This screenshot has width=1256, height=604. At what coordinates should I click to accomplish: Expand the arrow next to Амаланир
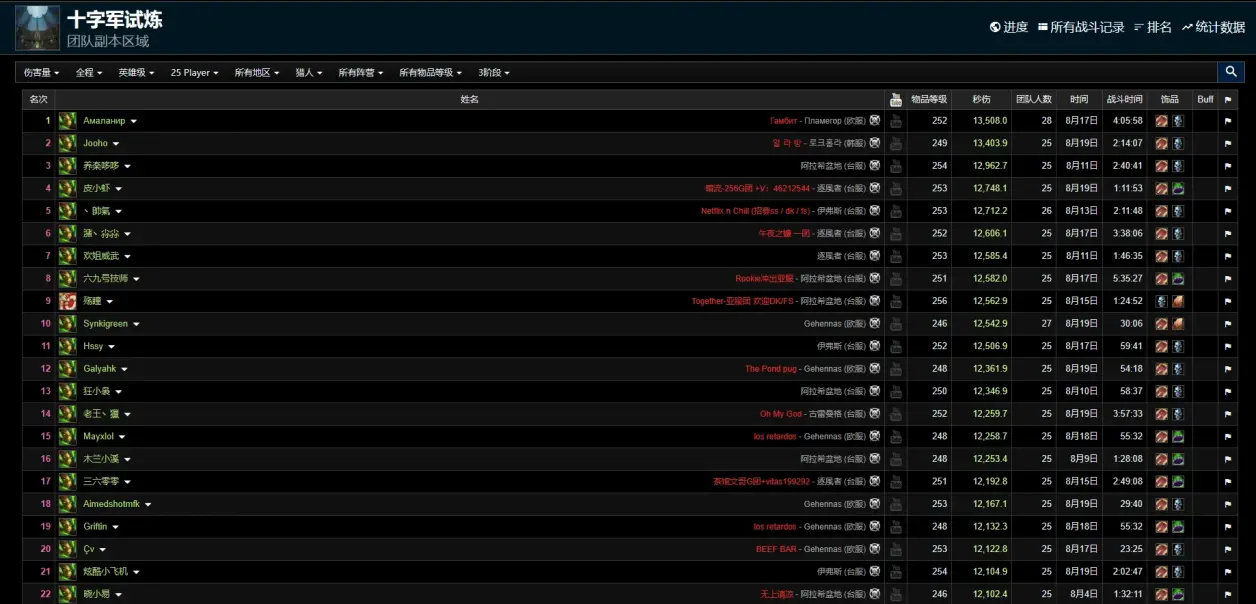tap(133, 121)
